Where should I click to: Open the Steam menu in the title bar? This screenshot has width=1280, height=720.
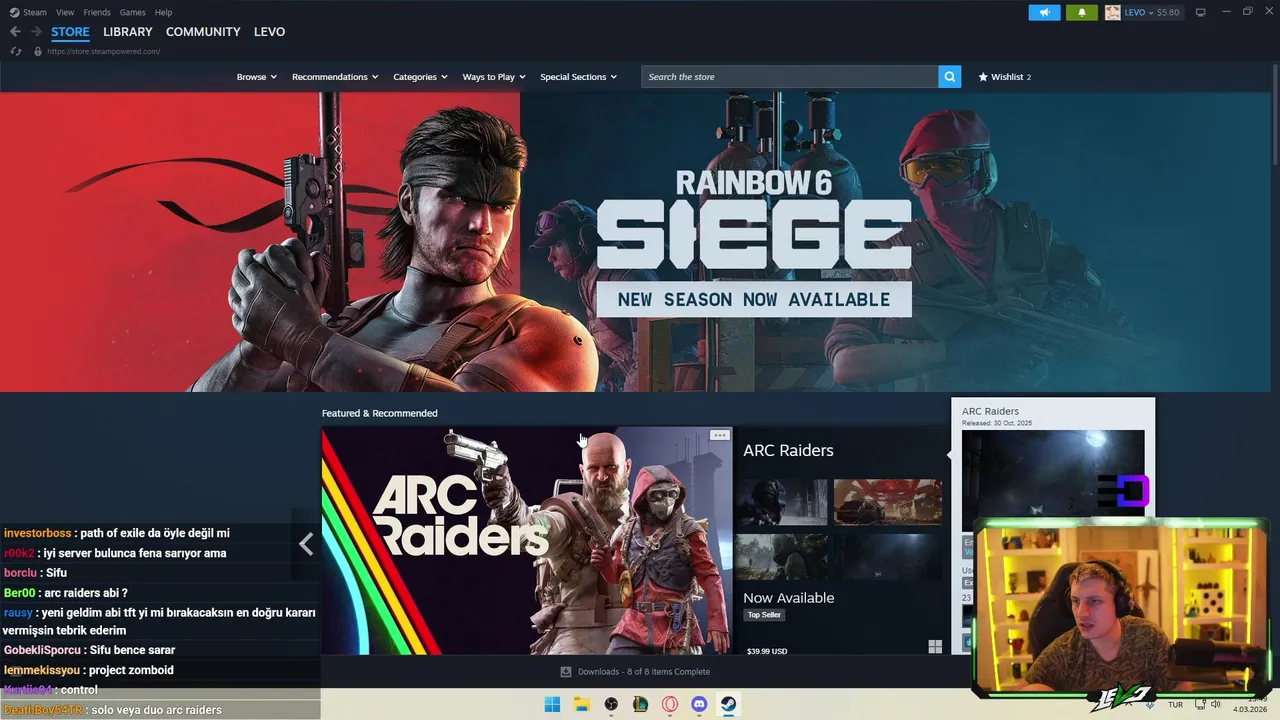click(x=28, y=12)
